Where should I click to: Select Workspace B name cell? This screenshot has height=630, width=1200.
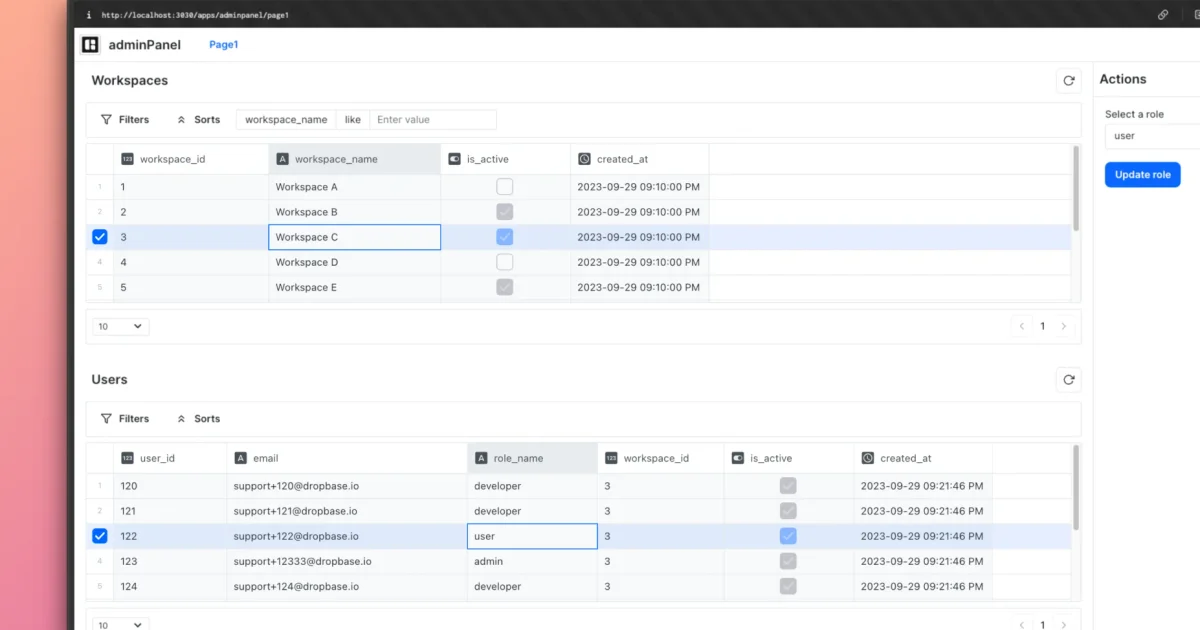coord(354,212)
